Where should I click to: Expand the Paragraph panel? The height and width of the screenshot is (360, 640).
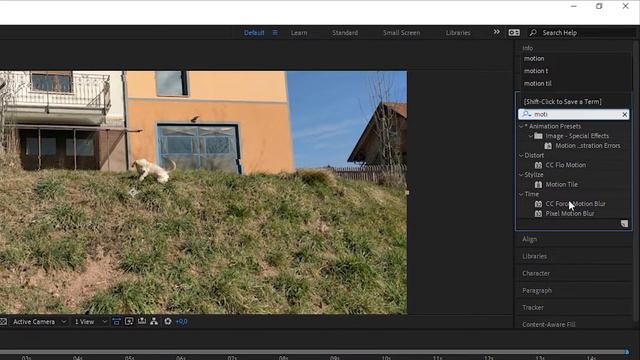537,291
